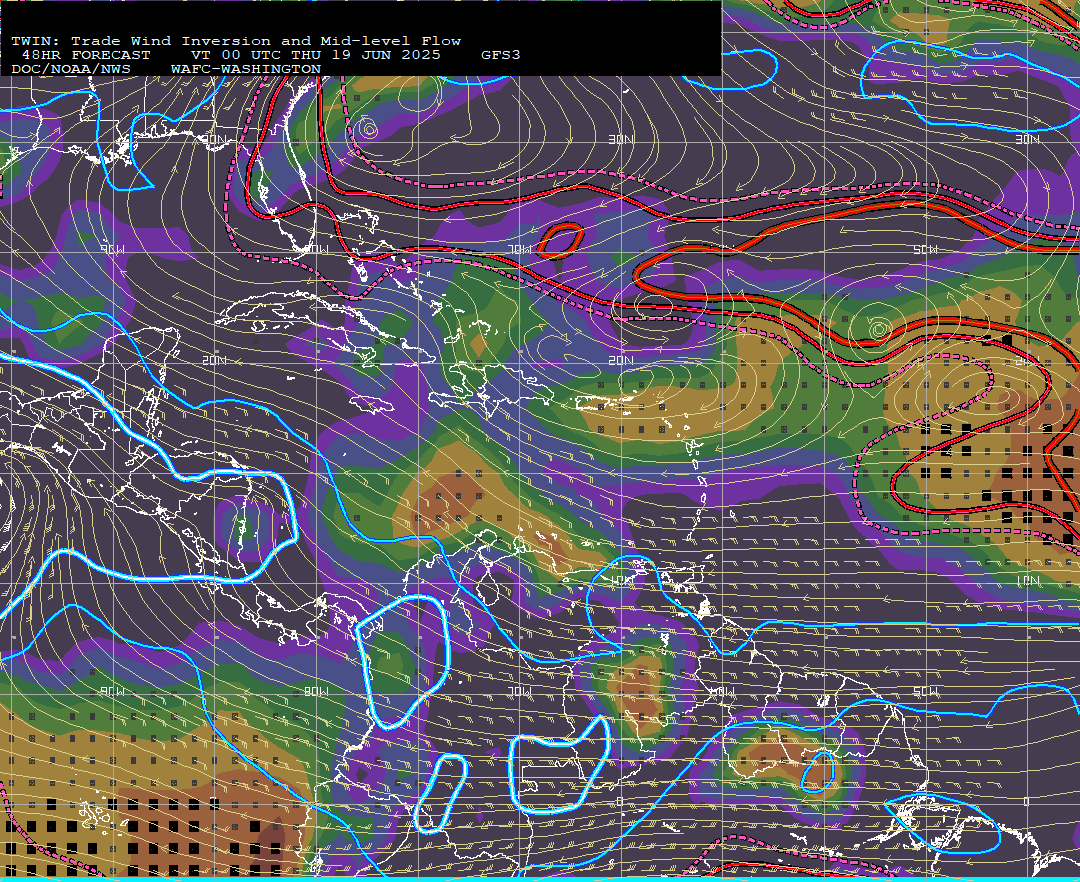
Task: Click valid time 'VT 00 UTC THU 19 JUN 2025'
Action: click(315, 55)
